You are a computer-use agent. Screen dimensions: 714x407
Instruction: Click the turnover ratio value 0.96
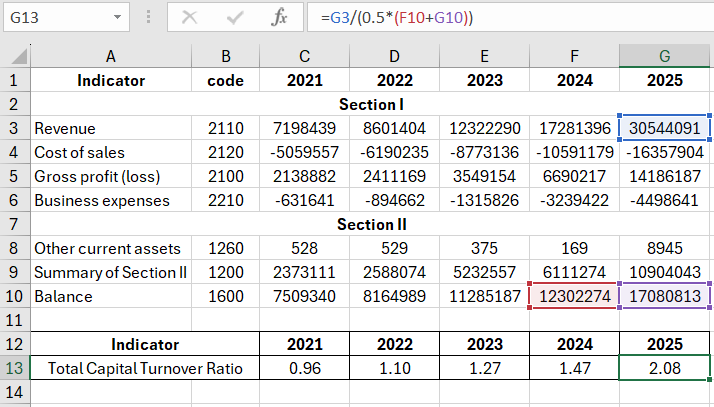click(304, 368)
